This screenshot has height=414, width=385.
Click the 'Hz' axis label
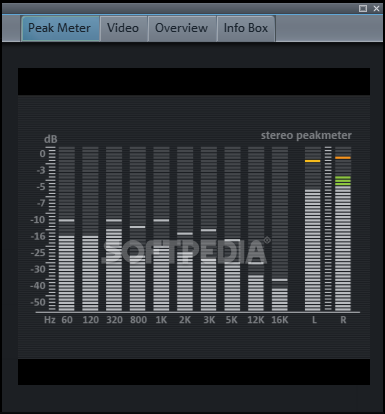tap(50, 320)
